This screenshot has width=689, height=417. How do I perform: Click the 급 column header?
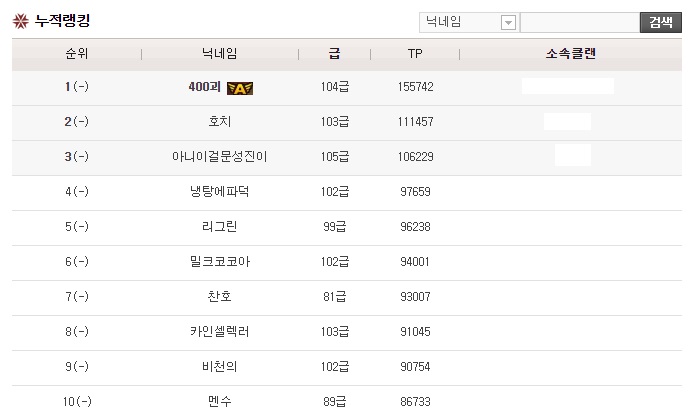click(334, 54)
